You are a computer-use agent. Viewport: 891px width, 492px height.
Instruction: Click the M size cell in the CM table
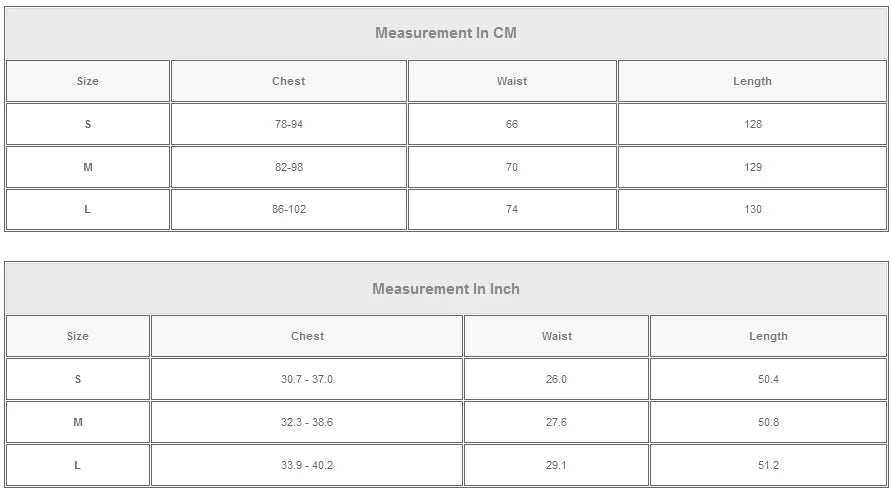pos(88,167)
